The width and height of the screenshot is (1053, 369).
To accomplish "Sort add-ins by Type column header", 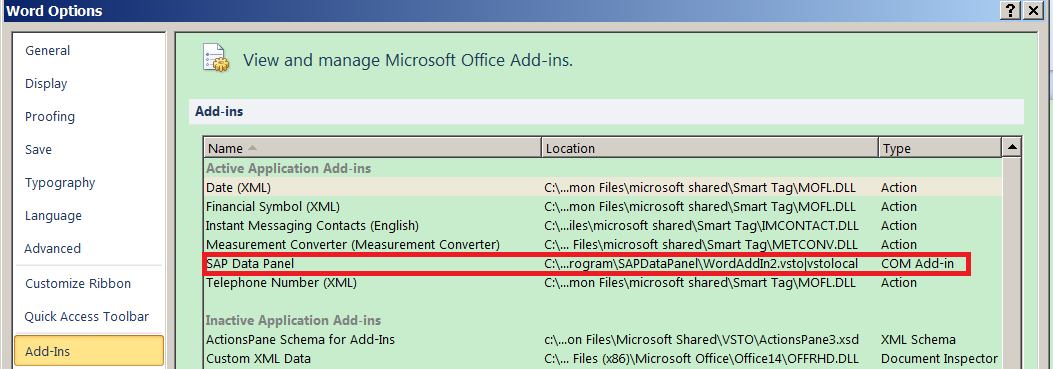I will tap(940, 148).
